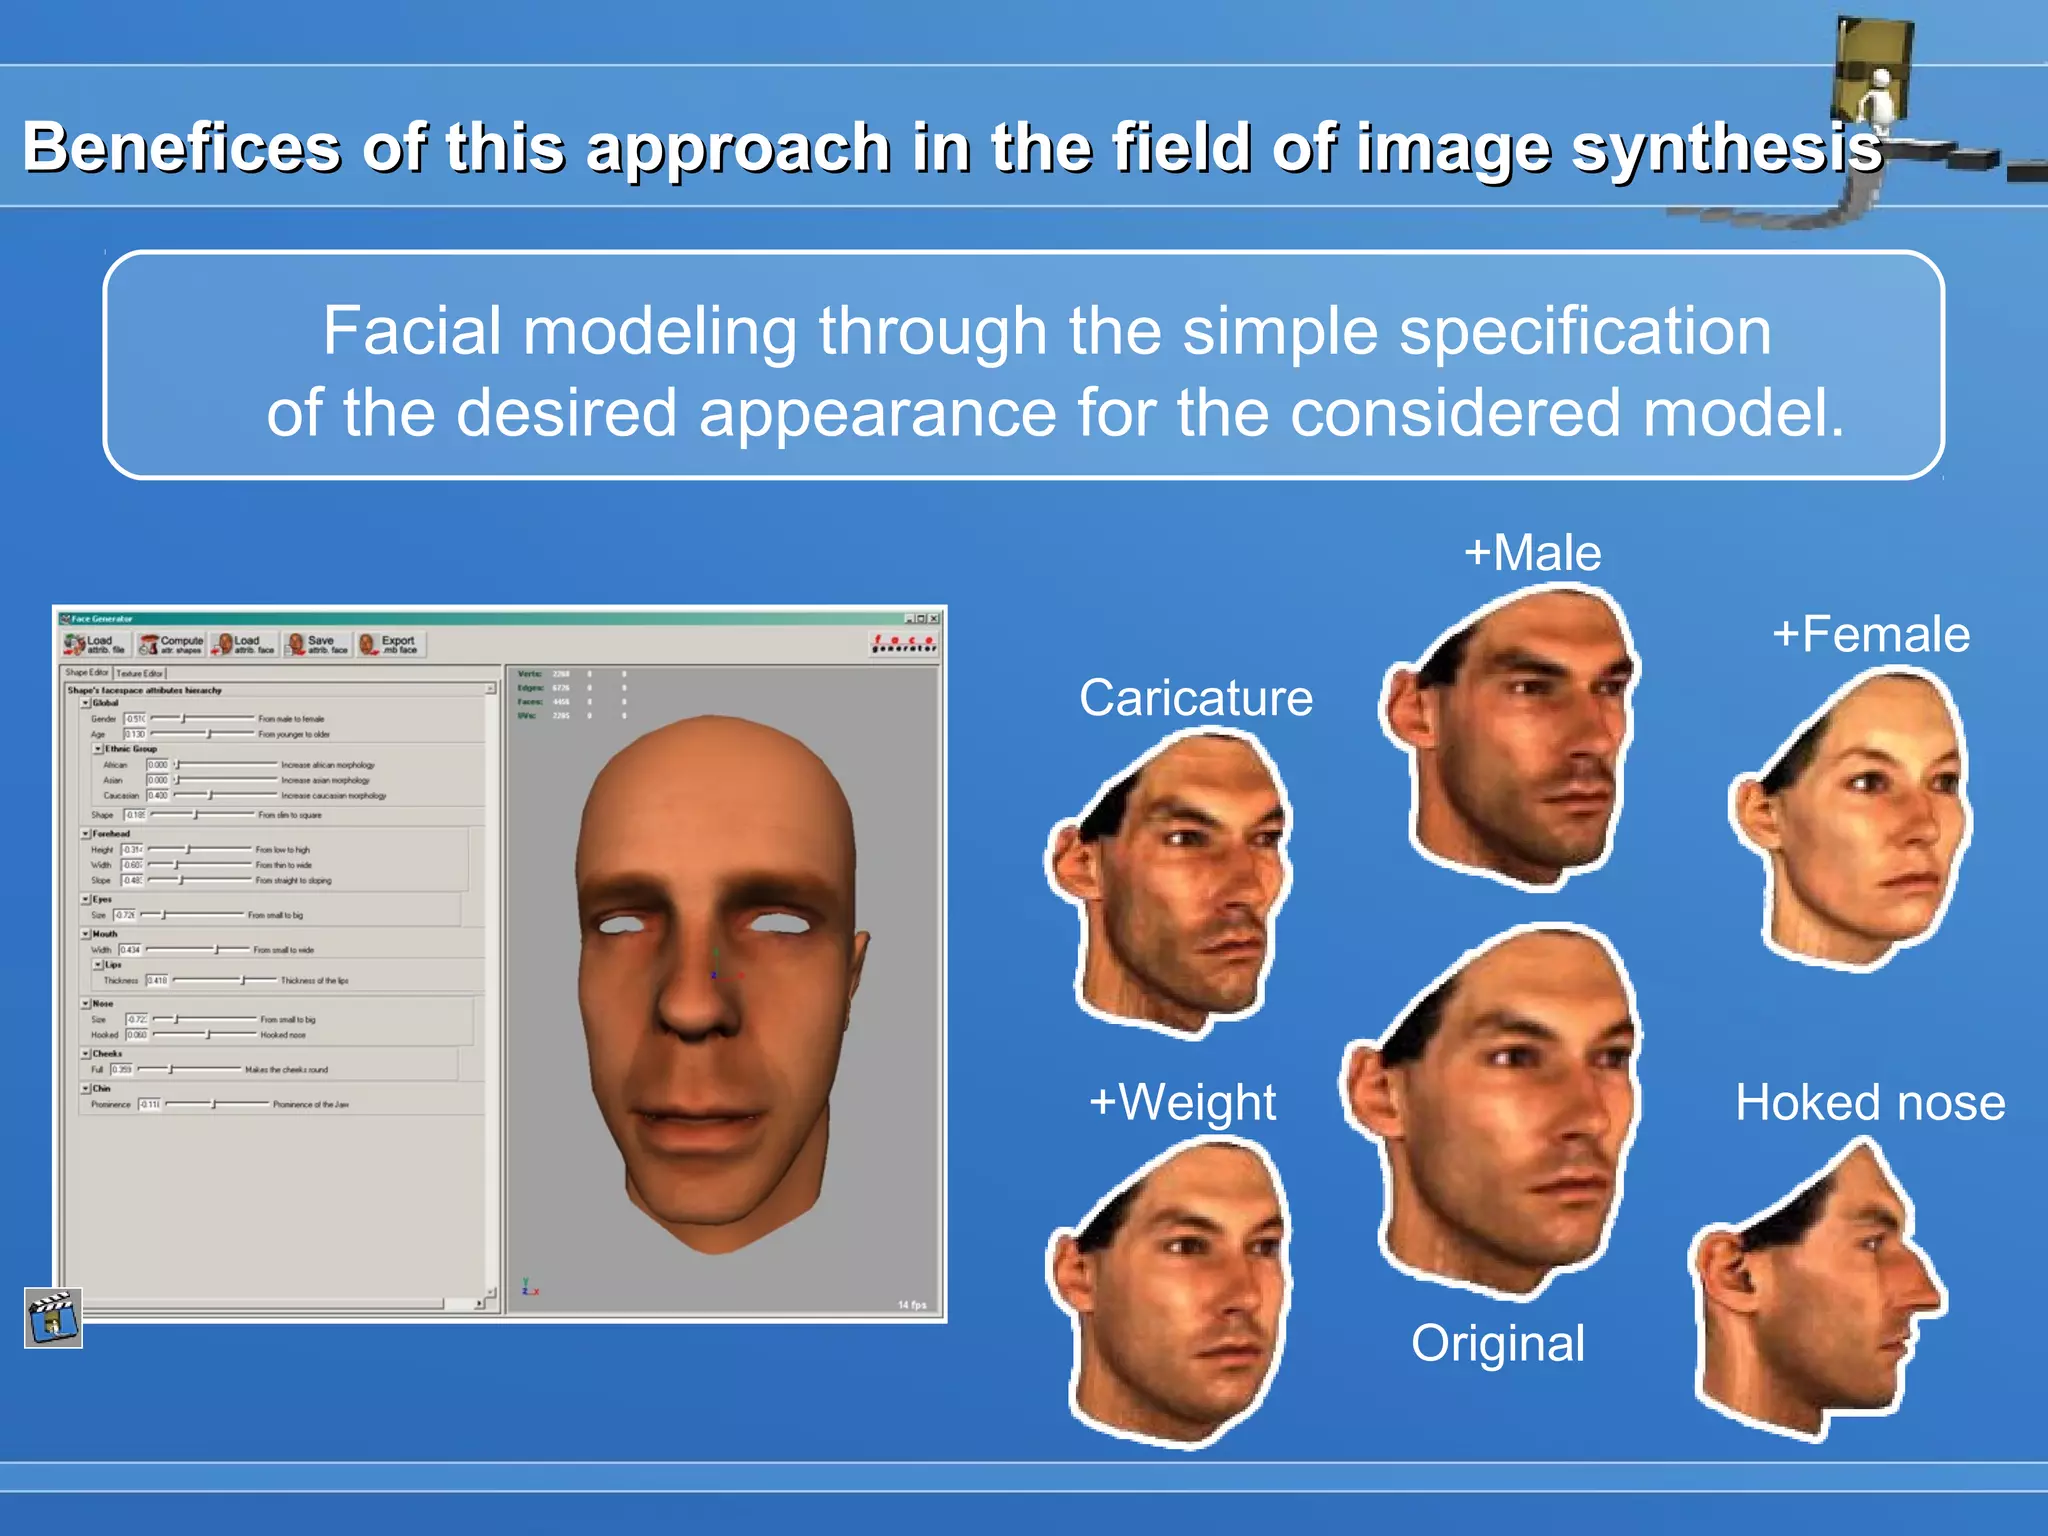Click the Load attrib. file toolbar button
The image size is (2048, 1536).
(96, 644)
